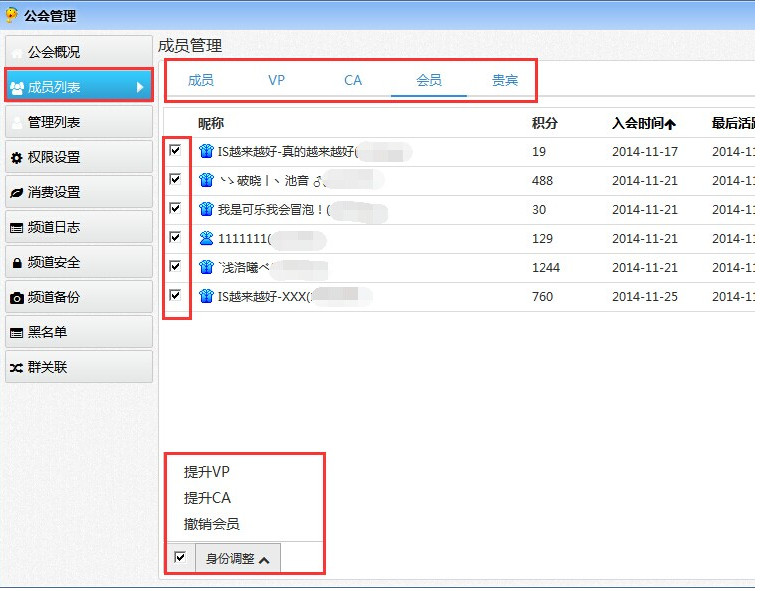This screenshot has width=763, height=591.
Task: Uncheck the checkbox for the 积分 1244 member
Action: tap(176, 266)
